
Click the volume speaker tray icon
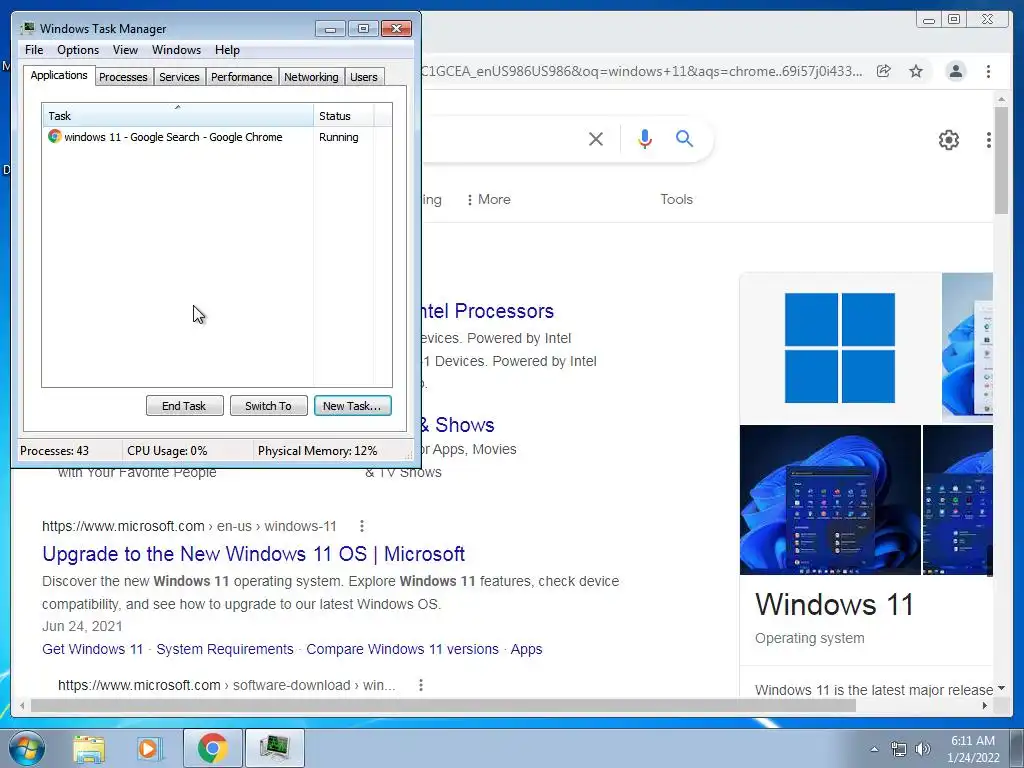click(923, 749)
